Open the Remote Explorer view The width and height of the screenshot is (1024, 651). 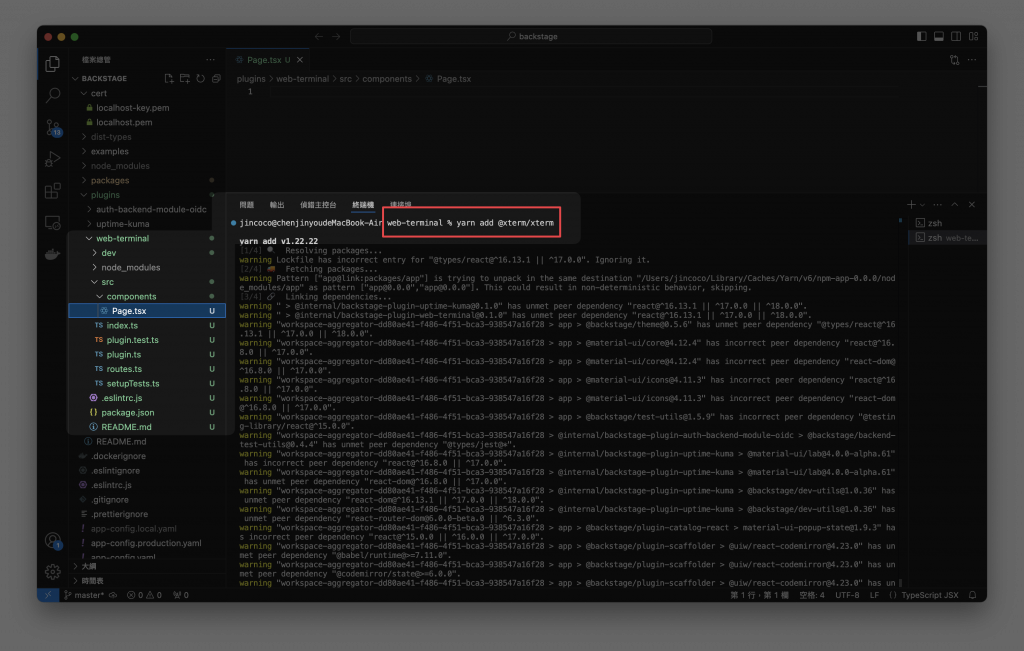click(53, 223)
